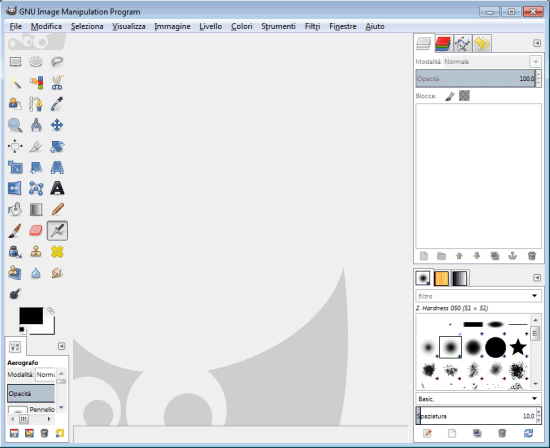The width and height of the screenshot is (550, 448).
Task: Click the refresh brushes button
Action: pyautogui.click(x=528, y=433)
